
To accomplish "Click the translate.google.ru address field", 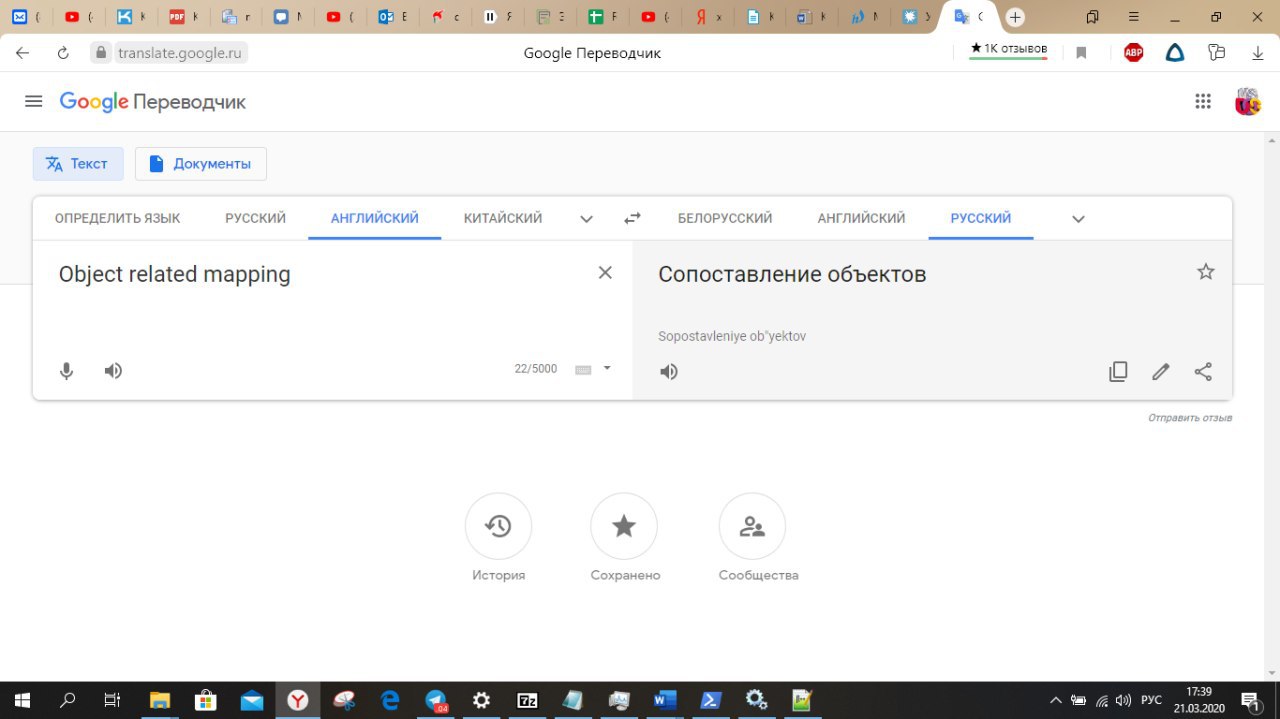I will [179, 53].
